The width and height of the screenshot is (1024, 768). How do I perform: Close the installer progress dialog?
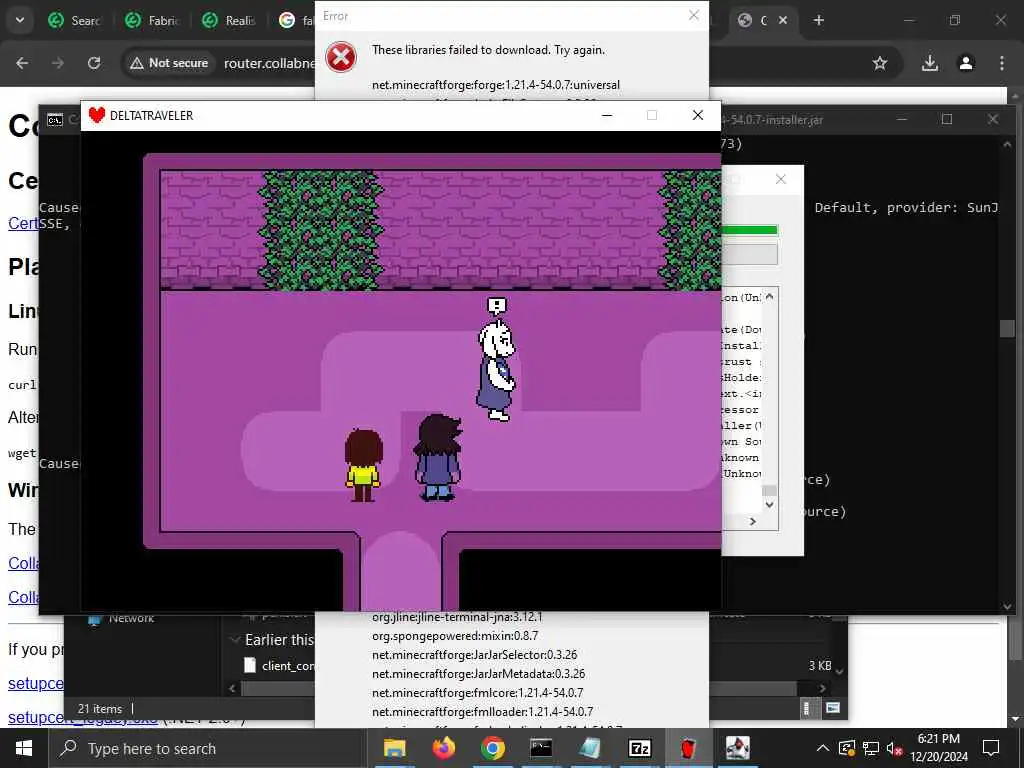(780, 180)
